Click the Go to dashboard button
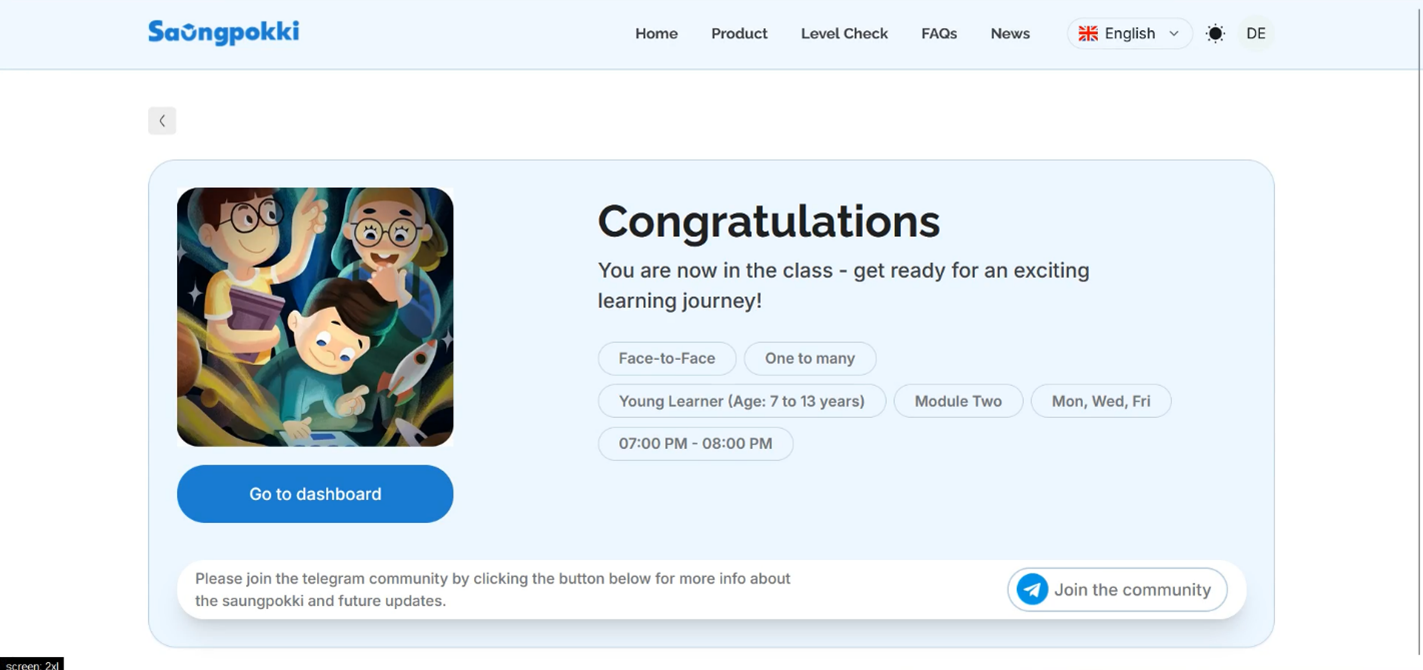1423x670 pixels. tap(315, 494)
